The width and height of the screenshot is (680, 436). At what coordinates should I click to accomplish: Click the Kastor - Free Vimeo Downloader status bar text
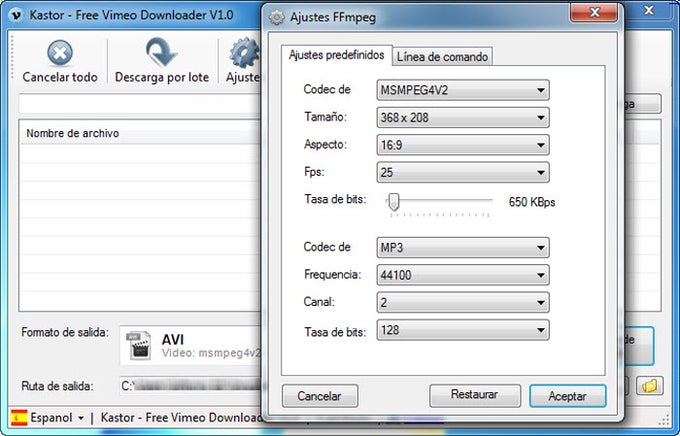pos(182,418)
